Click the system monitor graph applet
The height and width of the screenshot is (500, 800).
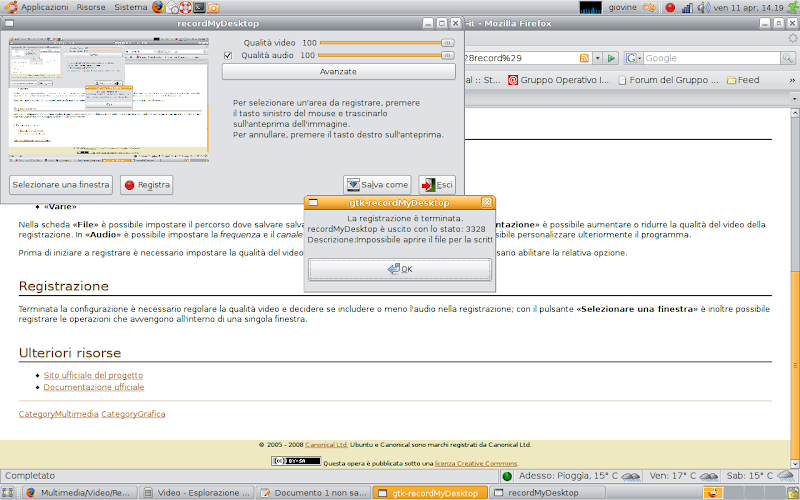590,7
